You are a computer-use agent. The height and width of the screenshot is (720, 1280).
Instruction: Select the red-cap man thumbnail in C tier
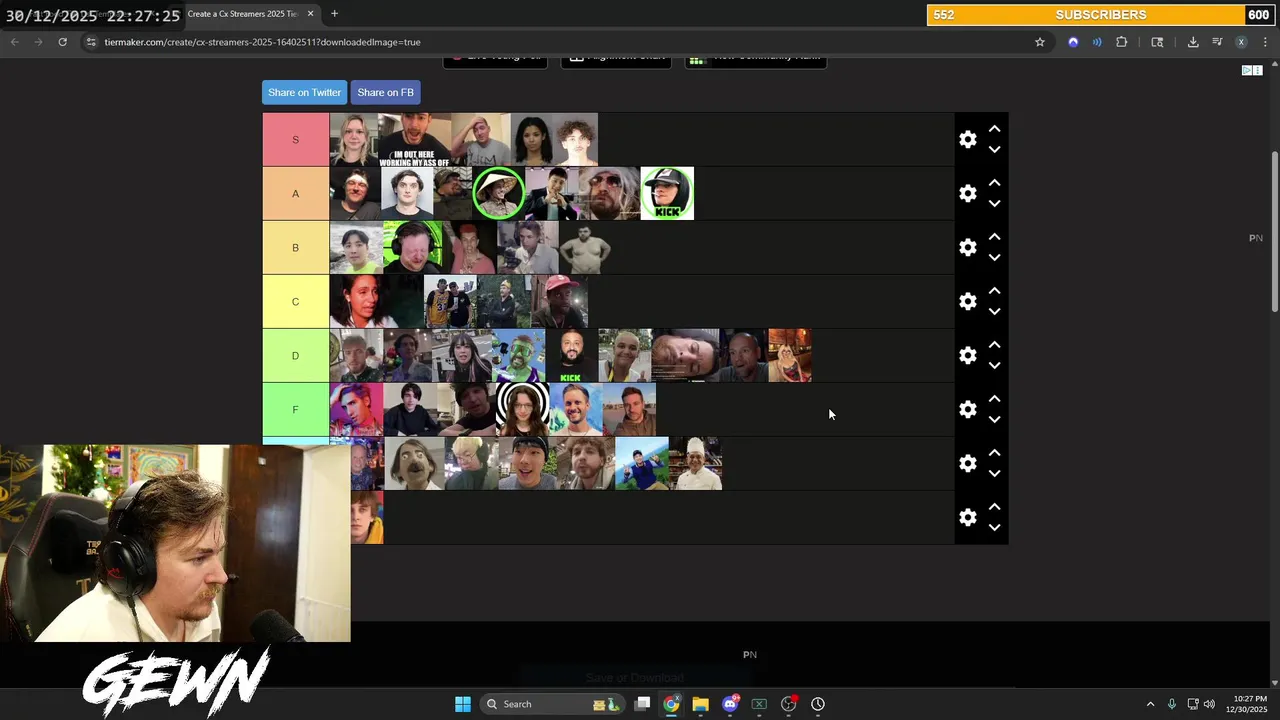click(560, 301)
